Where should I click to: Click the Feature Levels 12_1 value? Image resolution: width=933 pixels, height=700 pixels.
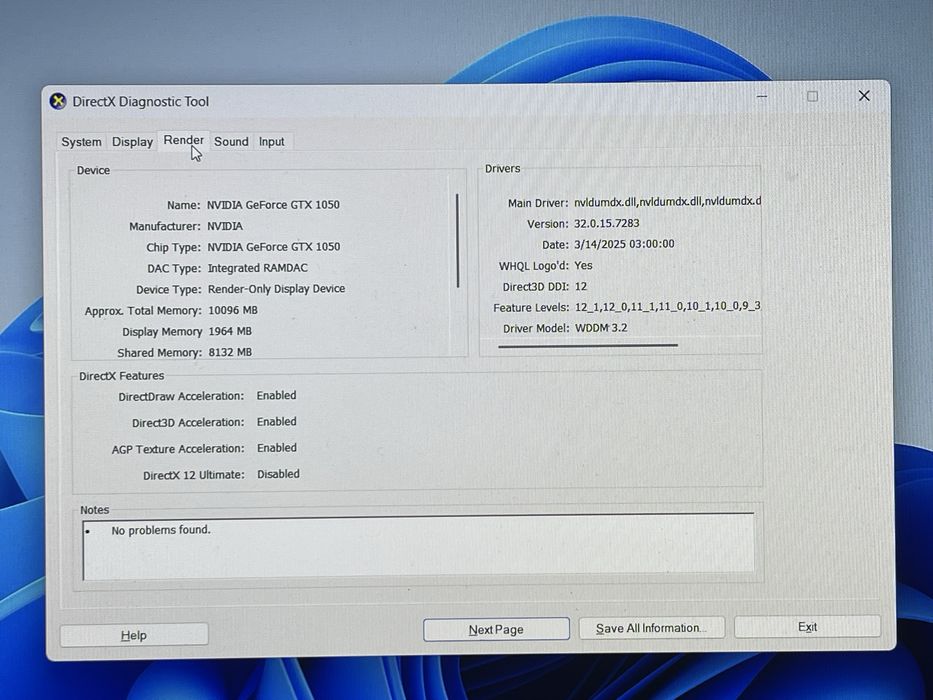[x=667, y=307]
